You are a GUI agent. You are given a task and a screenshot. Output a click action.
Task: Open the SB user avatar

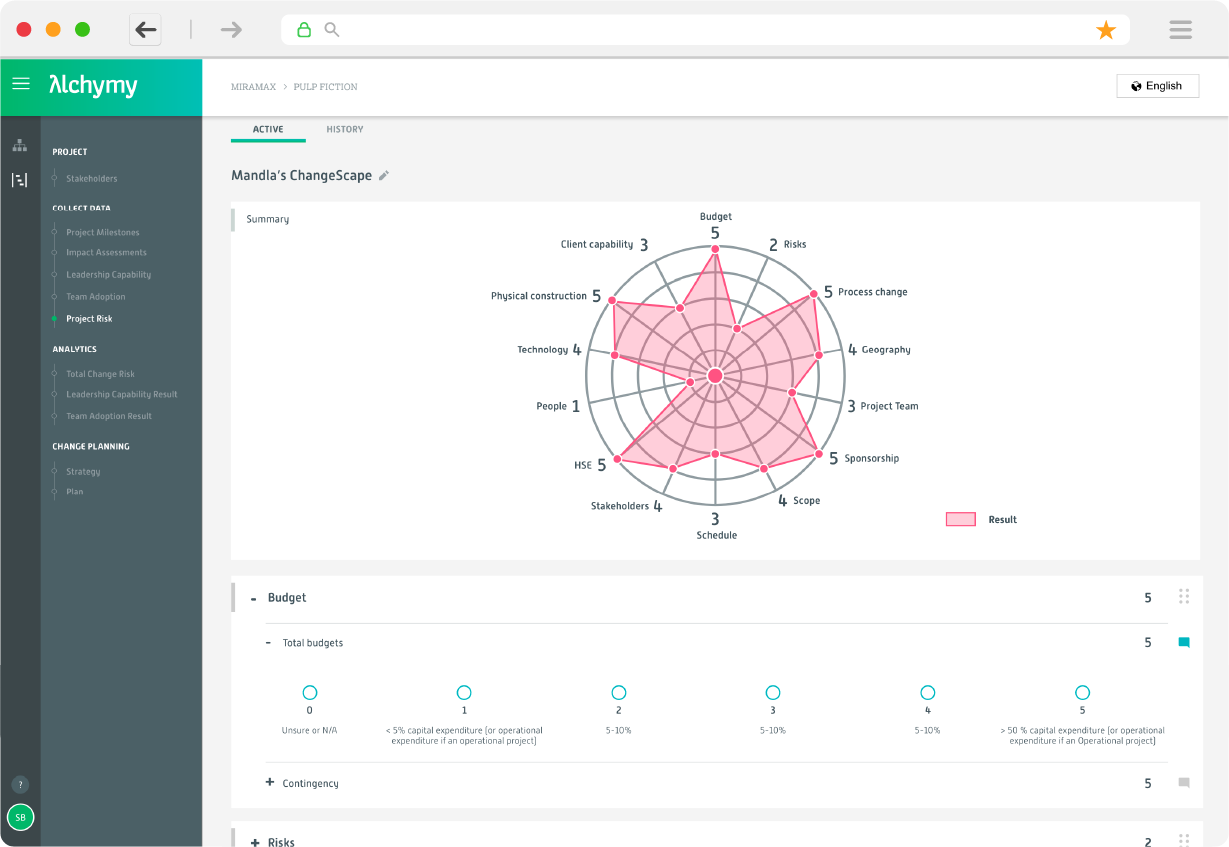coord(20,817)
